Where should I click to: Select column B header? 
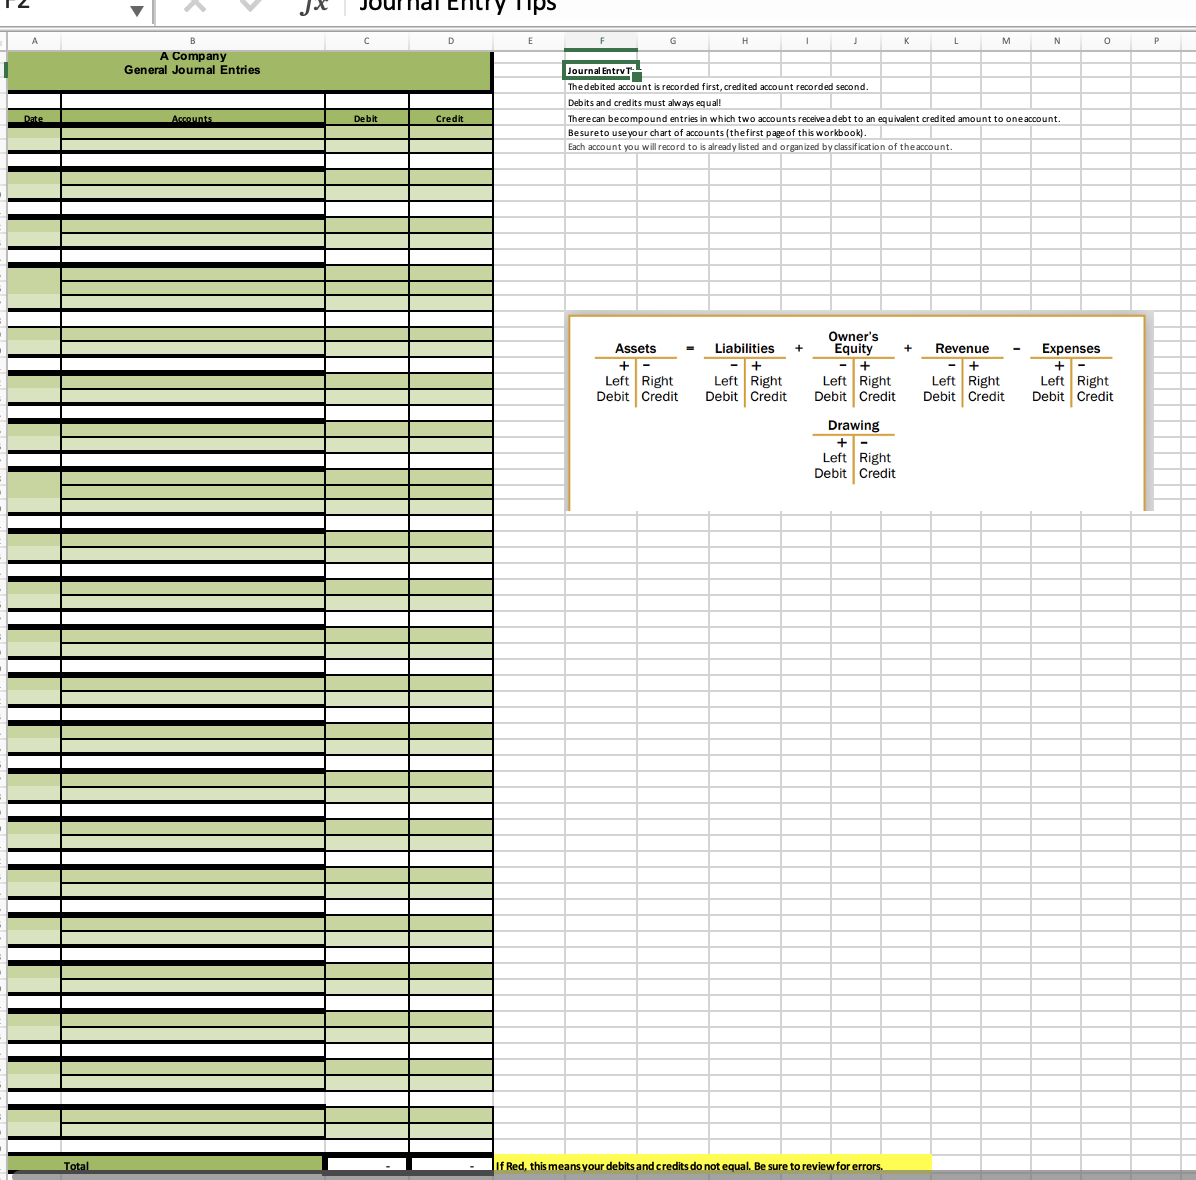pos(192,41)
